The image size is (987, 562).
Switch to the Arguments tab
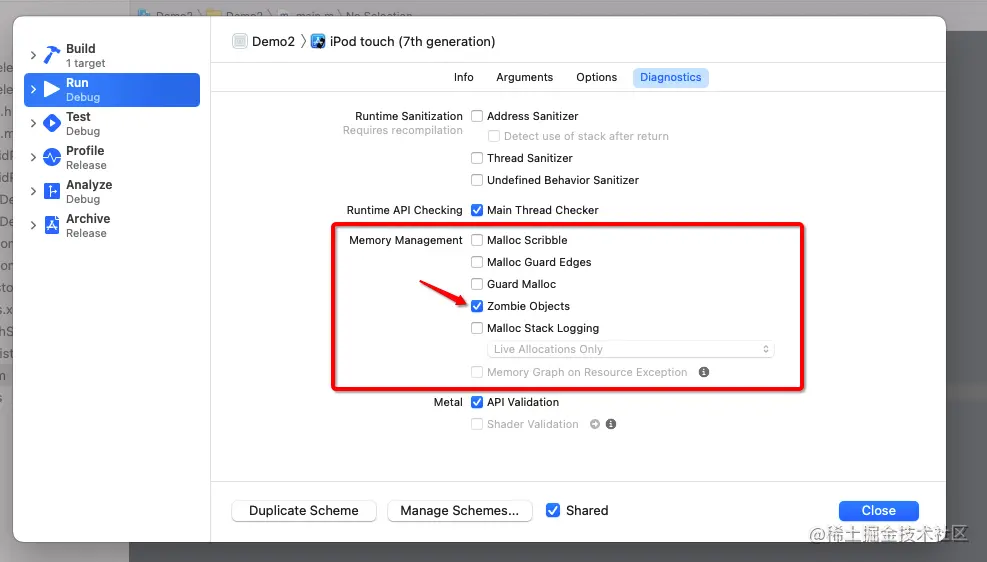[524, 77]
